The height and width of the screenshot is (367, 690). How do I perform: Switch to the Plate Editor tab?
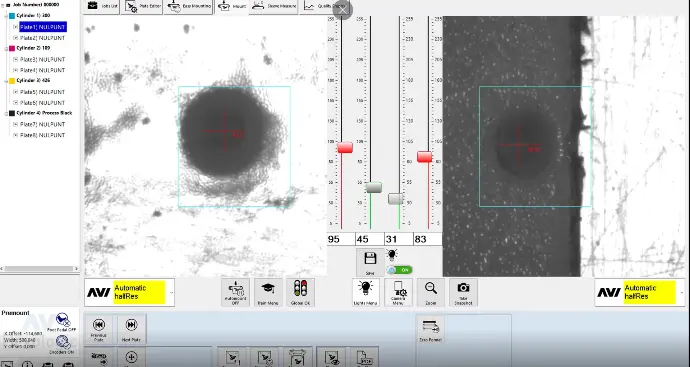(143, 6)
